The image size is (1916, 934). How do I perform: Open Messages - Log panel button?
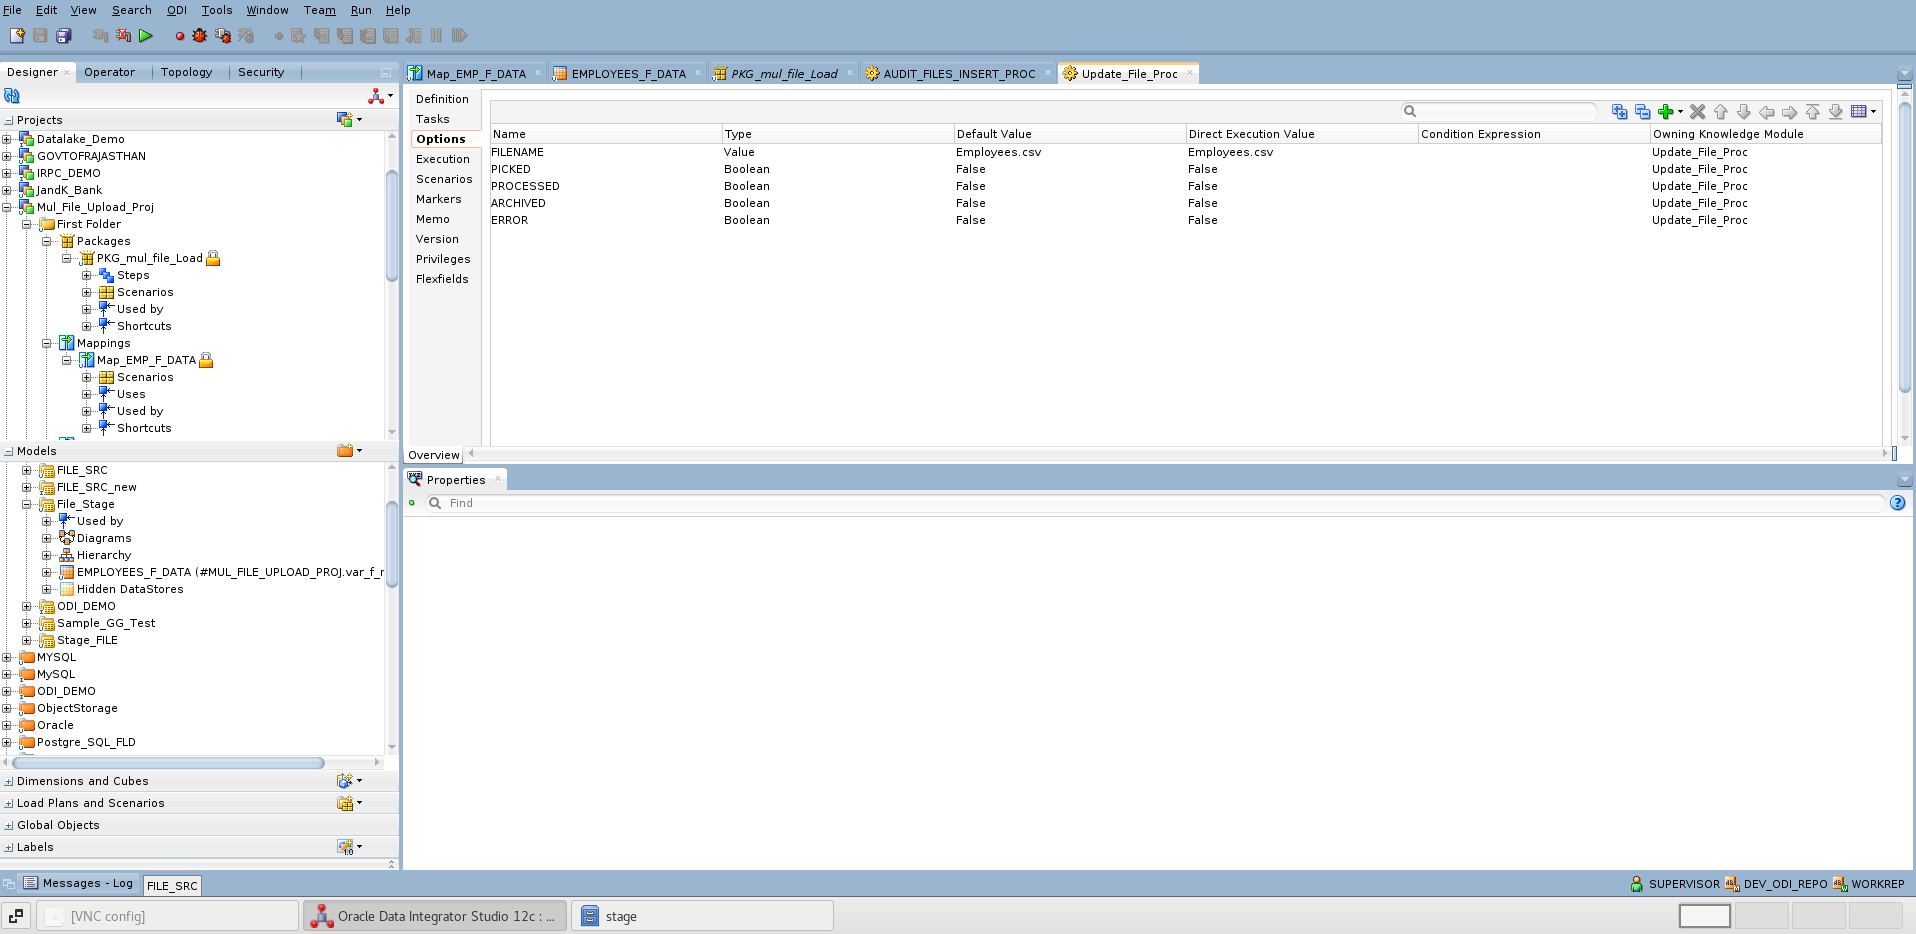click(79, 884)
